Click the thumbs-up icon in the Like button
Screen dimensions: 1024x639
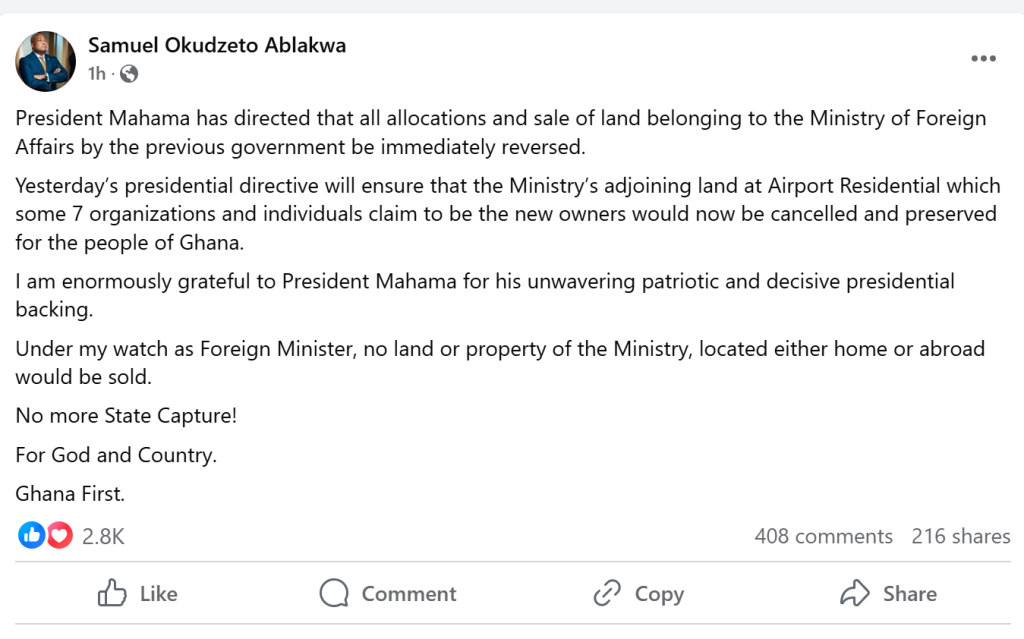pos(112,593)
